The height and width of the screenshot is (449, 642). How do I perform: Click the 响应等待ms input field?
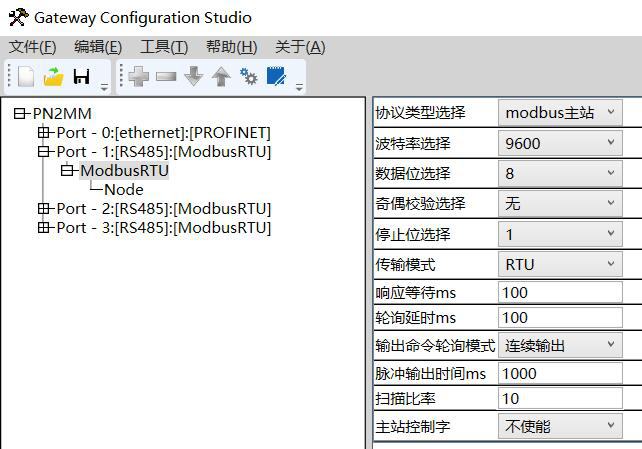coord(560,293)
